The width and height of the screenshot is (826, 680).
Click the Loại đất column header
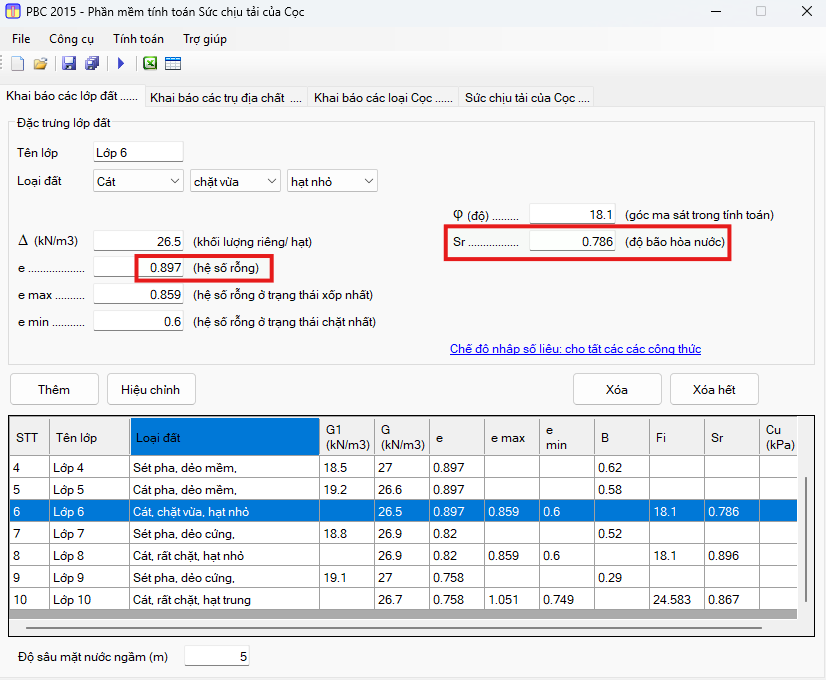point(225,437)
